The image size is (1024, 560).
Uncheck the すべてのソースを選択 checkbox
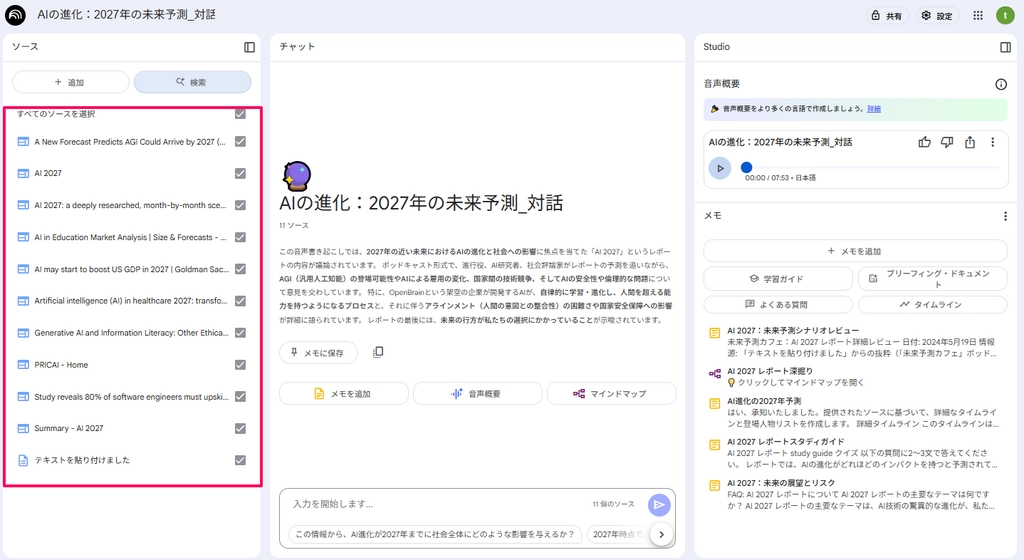tap(240, 114)
